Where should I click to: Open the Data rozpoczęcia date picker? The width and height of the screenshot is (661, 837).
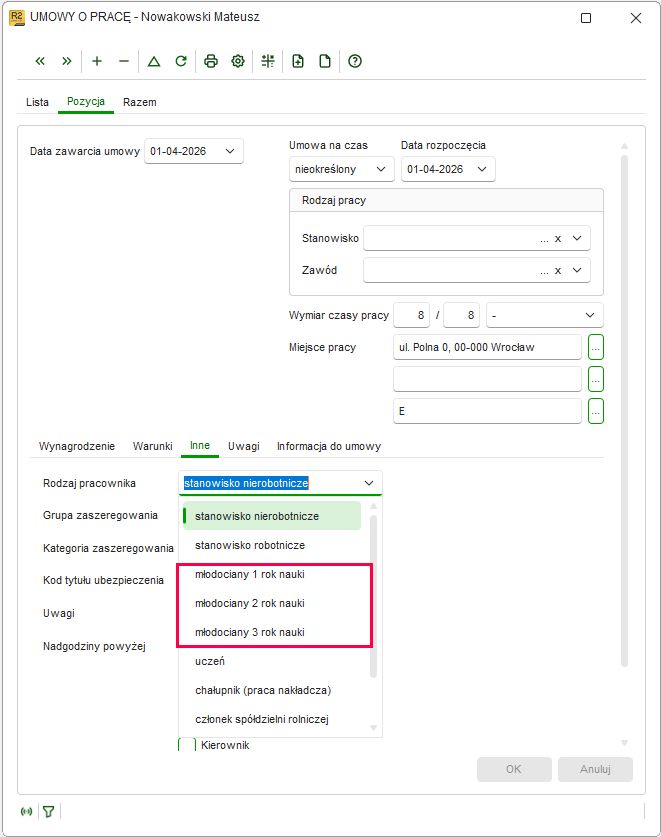pyautogui.click(x=482, y=169)
